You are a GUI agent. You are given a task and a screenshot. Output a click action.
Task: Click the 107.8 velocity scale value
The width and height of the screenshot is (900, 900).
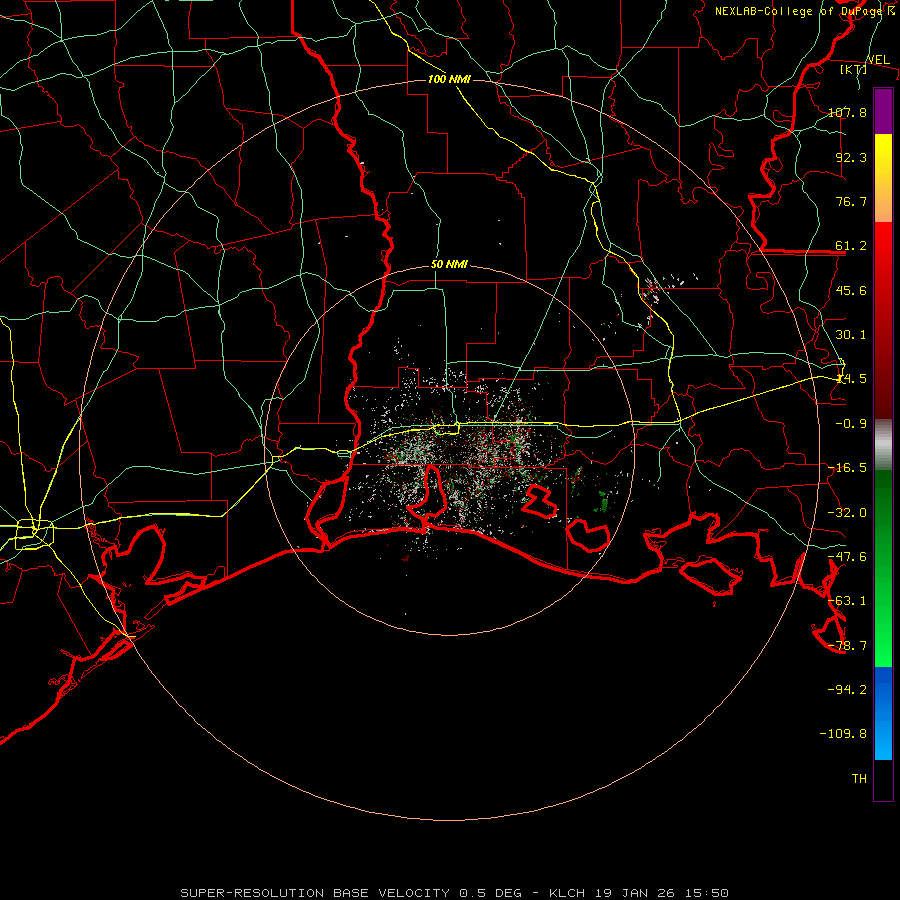pyautogui.click(x=848, y=112)
